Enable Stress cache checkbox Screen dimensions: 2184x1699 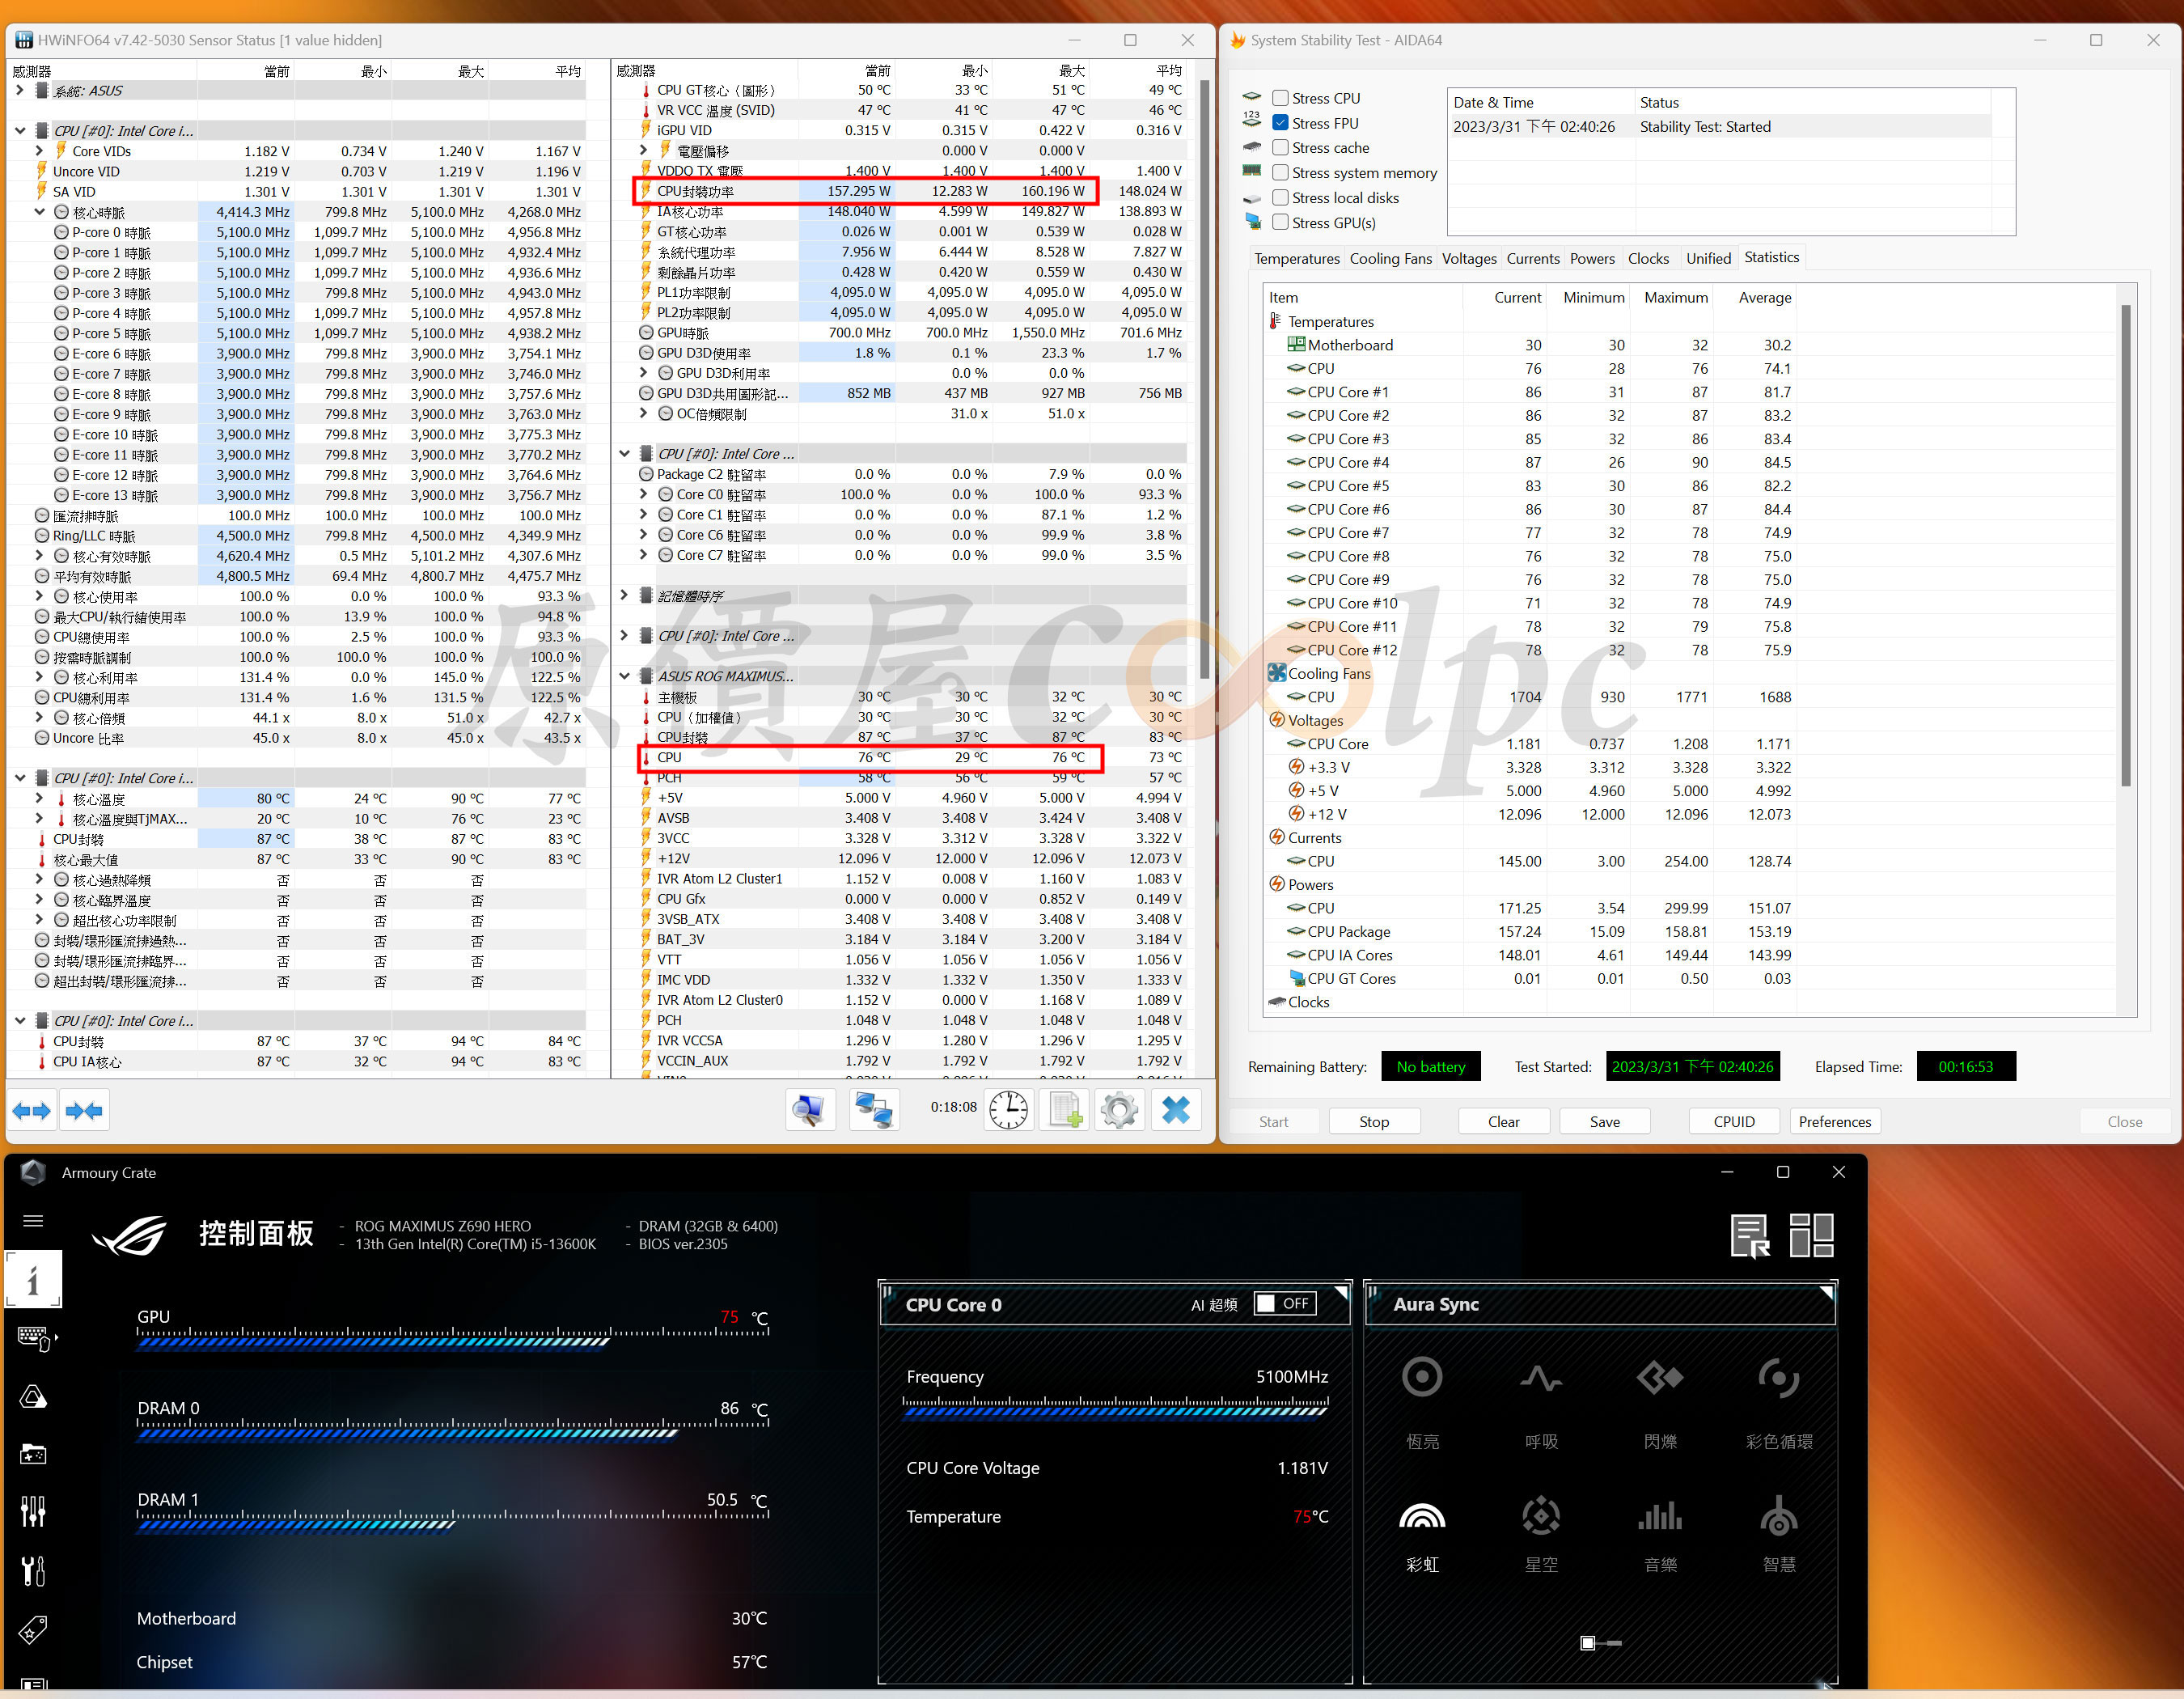1280,147
